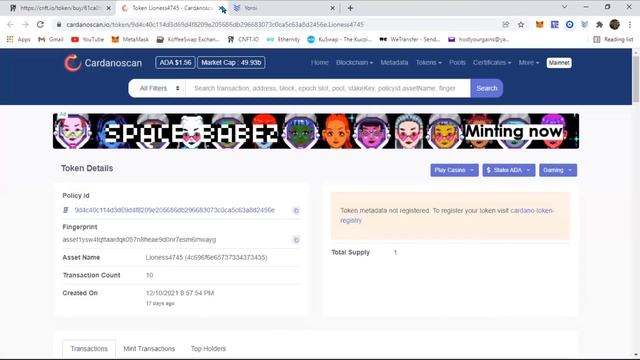The width and height of the screenshot is (640, 360).
Task: Click the SpaceBabez Minting now banner
Action: click(316, 131)
